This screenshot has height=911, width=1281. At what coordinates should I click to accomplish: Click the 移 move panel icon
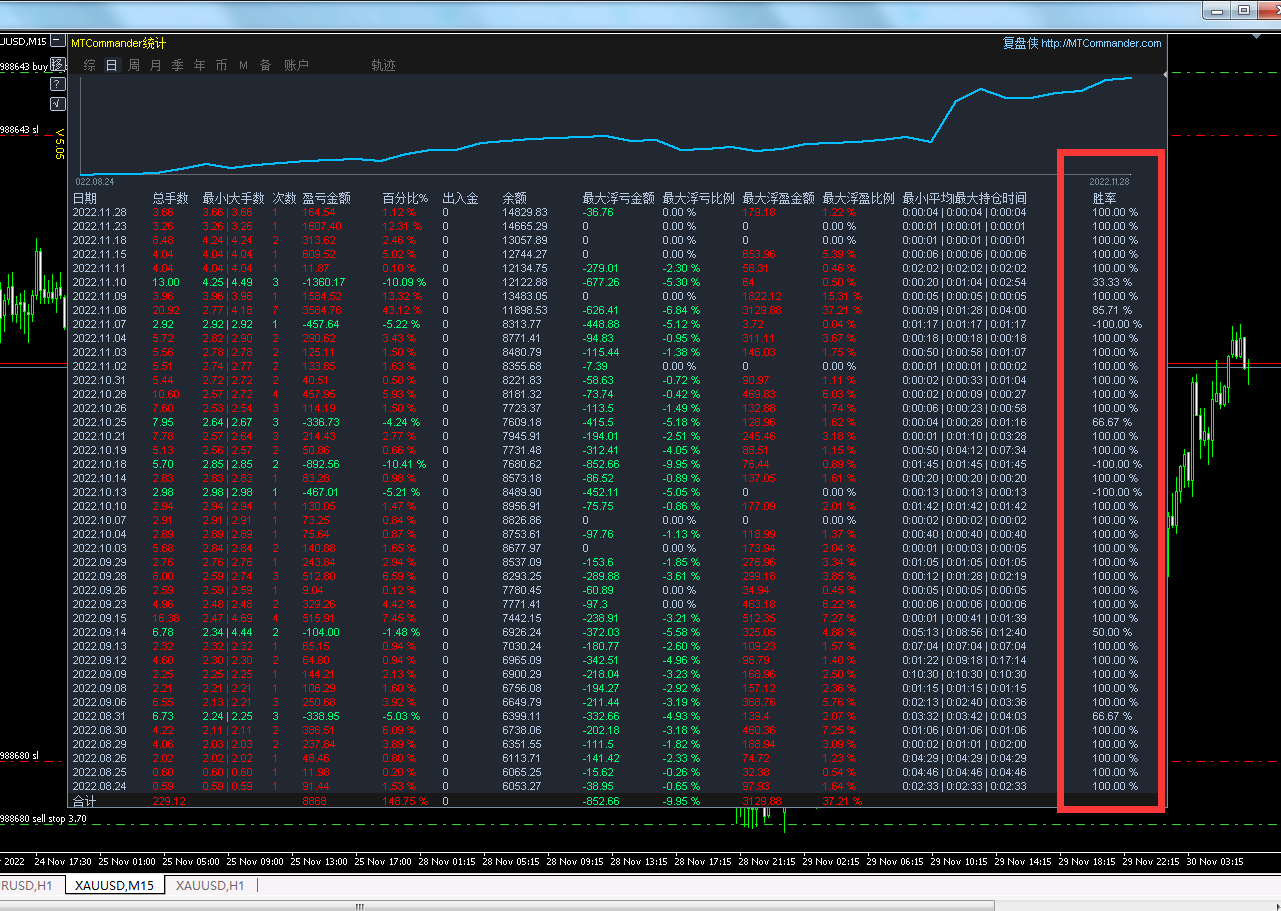(58, 65)
